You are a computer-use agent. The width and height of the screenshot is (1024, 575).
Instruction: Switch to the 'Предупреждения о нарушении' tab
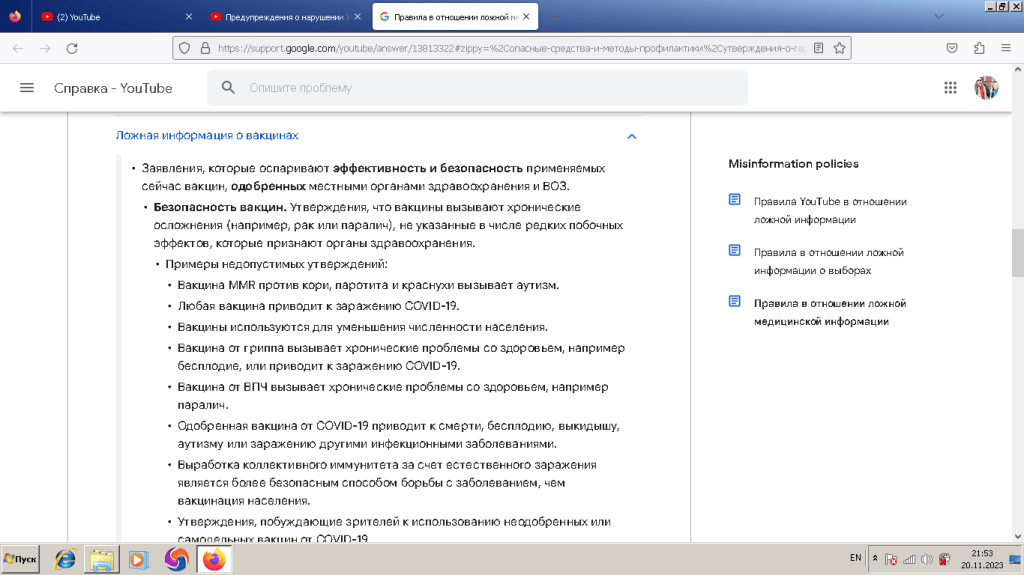click(x=280, y=17)
